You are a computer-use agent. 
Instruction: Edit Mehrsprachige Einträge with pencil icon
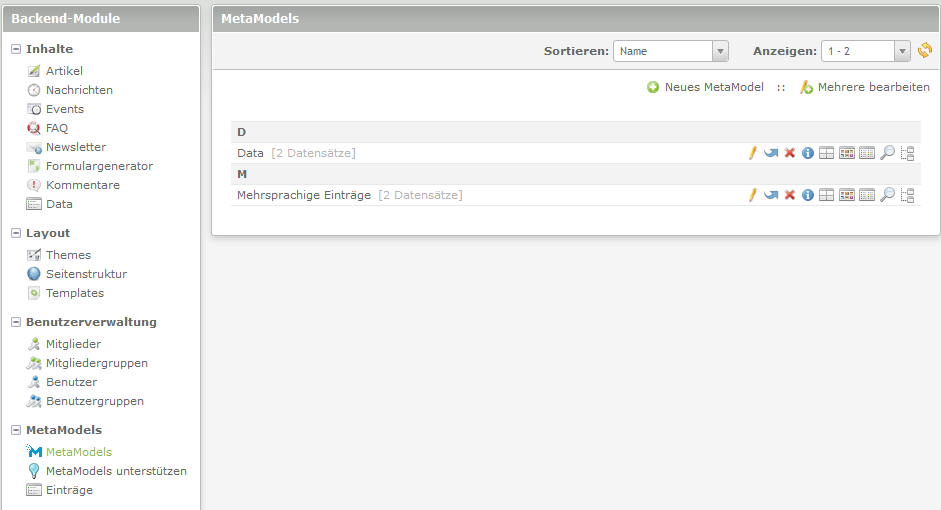[x=753, y=195]
